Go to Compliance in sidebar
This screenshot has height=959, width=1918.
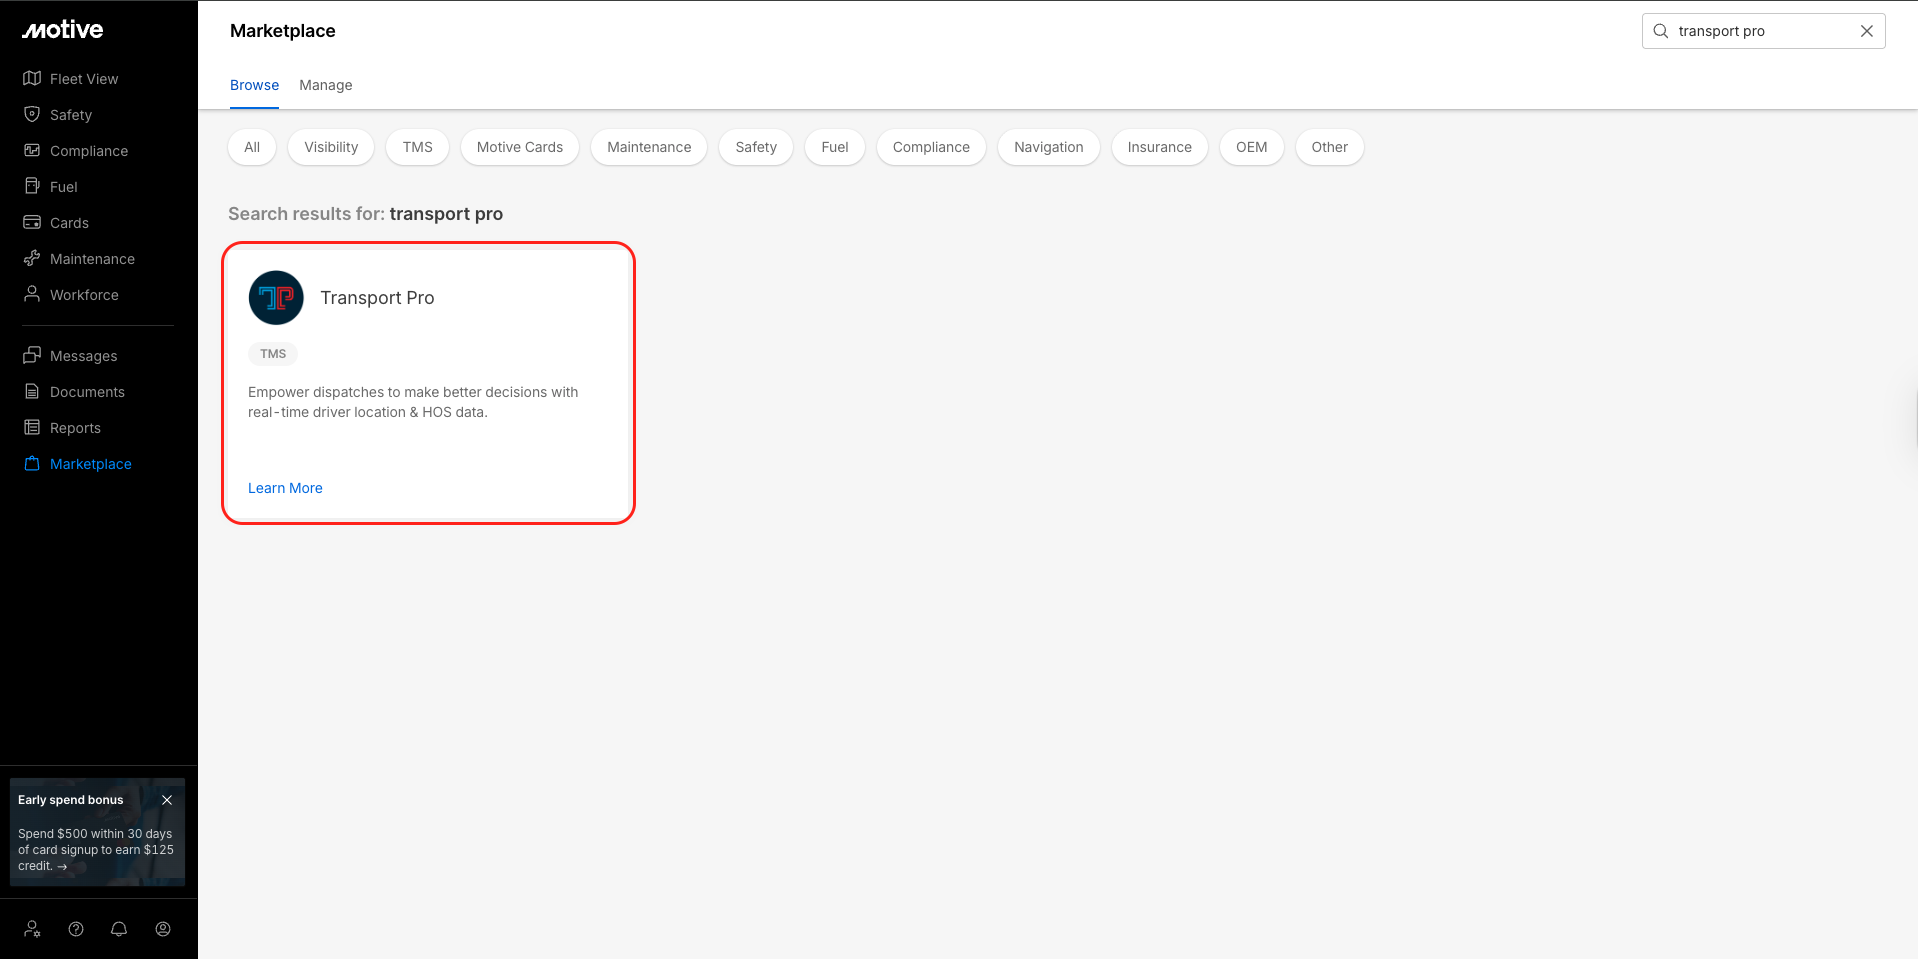click(x=89, y=151)
